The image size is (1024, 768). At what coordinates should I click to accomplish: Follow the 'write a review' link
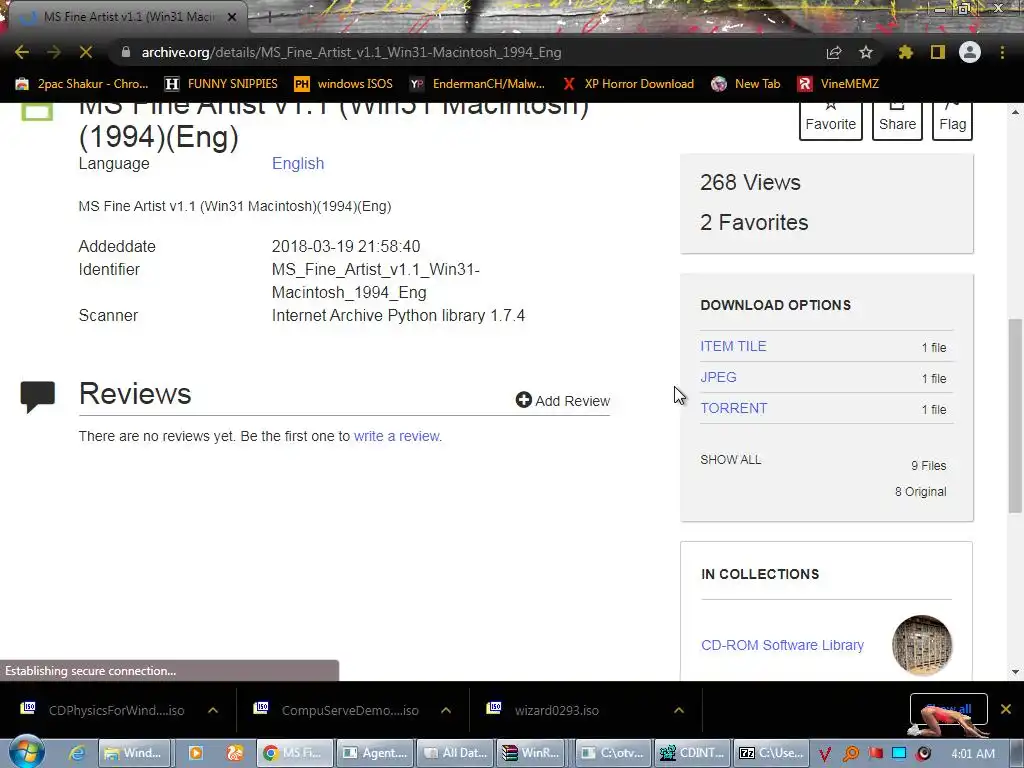397,436
